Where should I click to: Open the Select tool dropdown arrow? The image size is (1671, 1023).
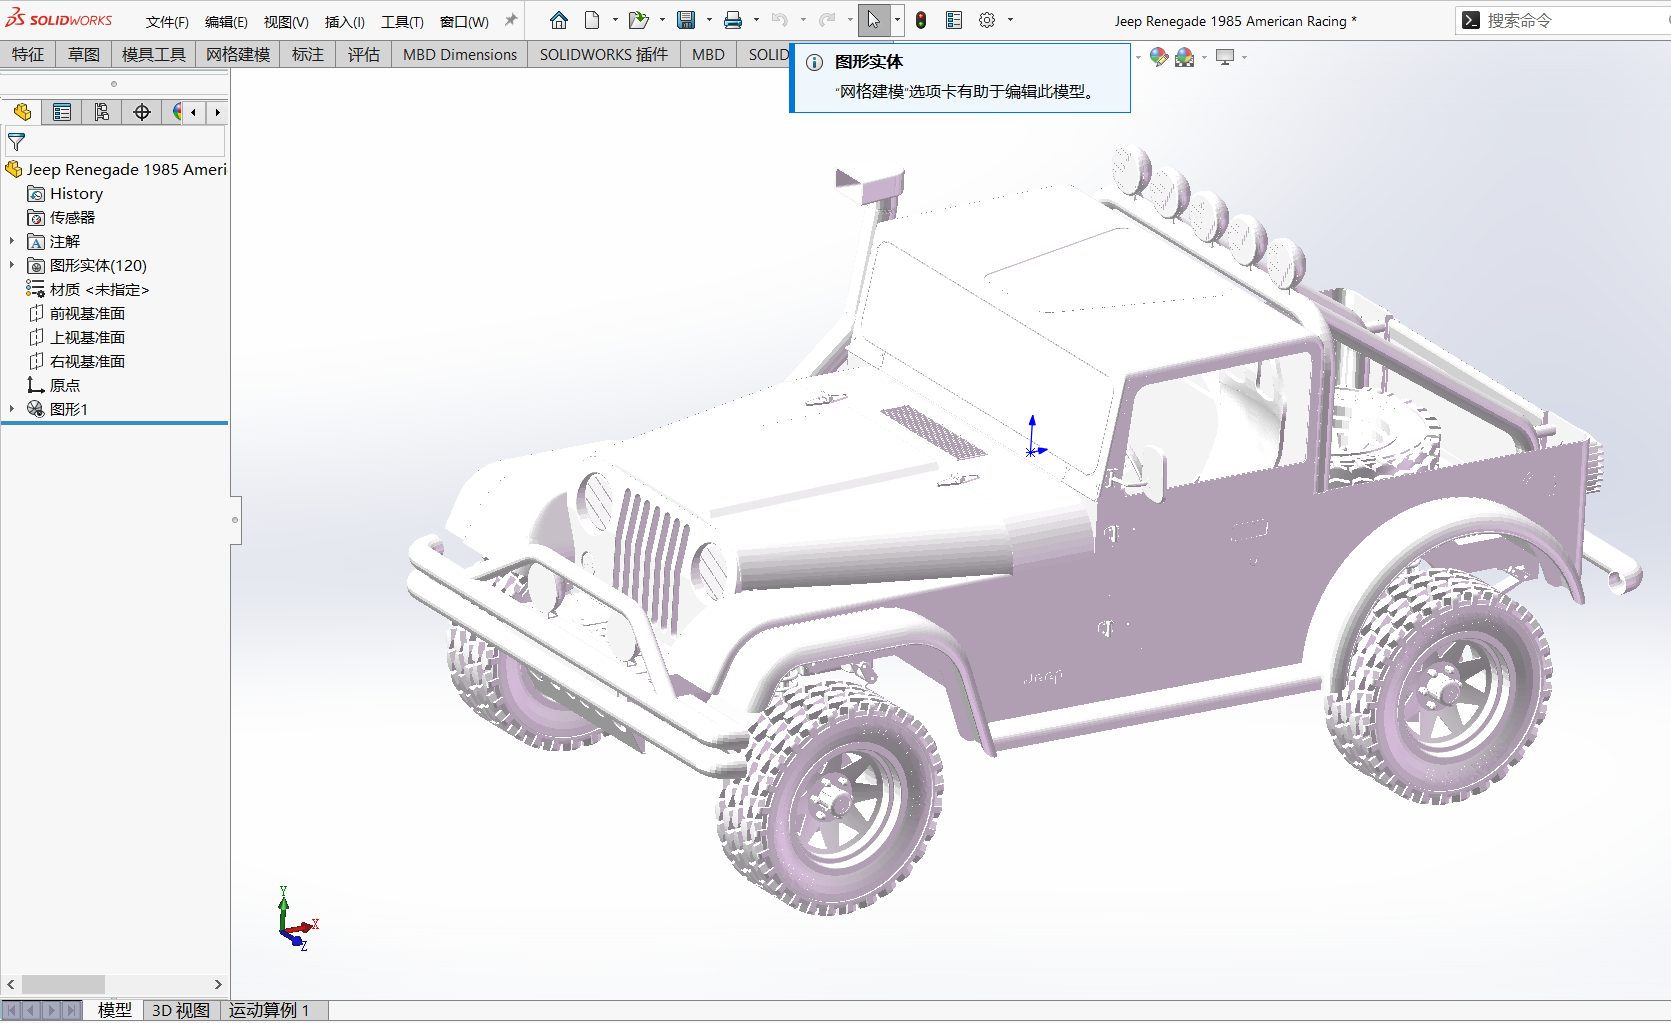coord(897,20)
